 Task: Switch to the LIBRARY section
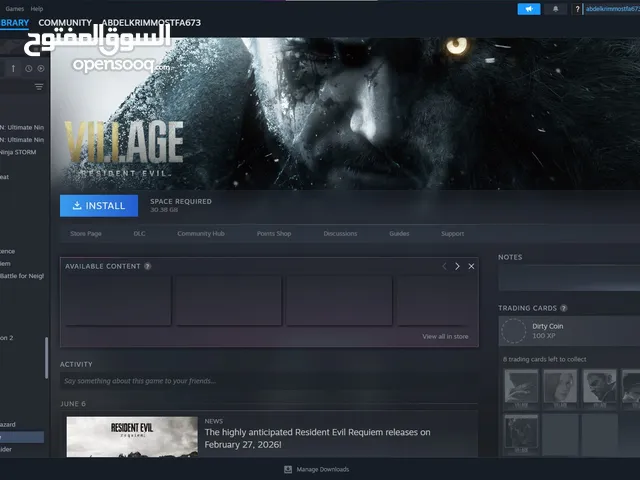click(14, 23)
